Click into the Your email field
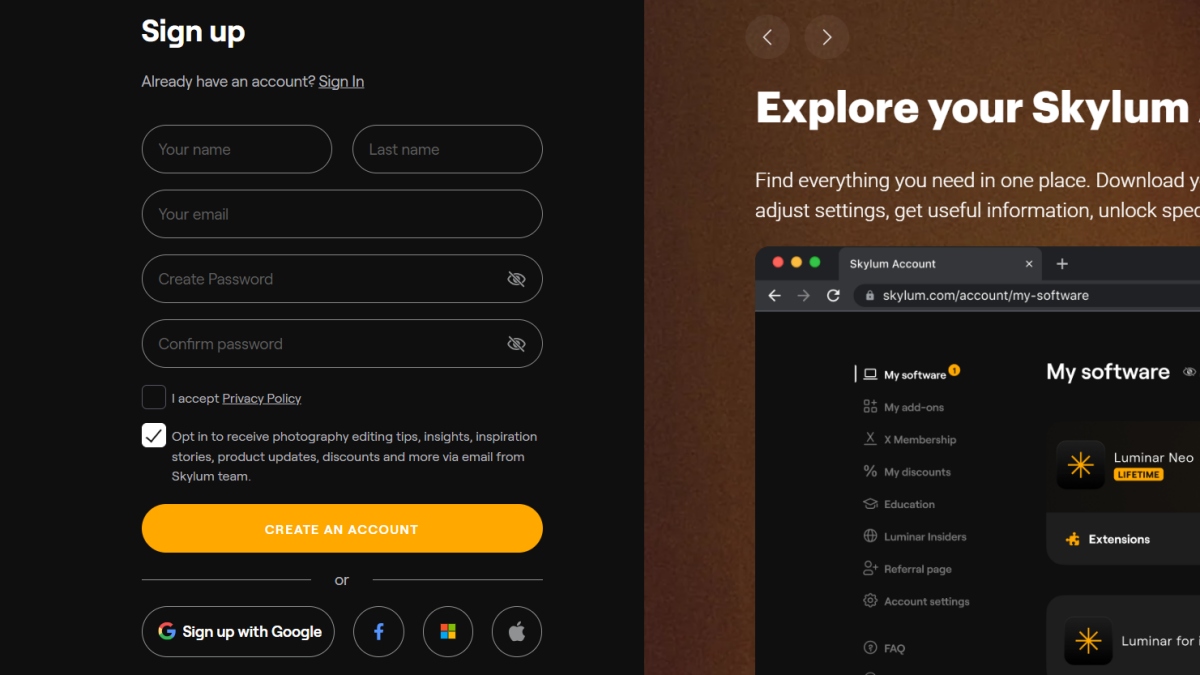 tap(342, 214)
